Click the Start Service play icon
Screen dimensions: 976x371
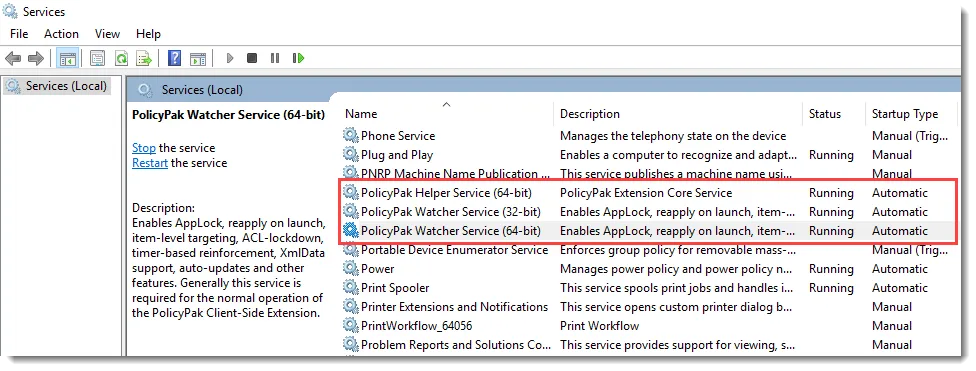[x=230, y=59]
